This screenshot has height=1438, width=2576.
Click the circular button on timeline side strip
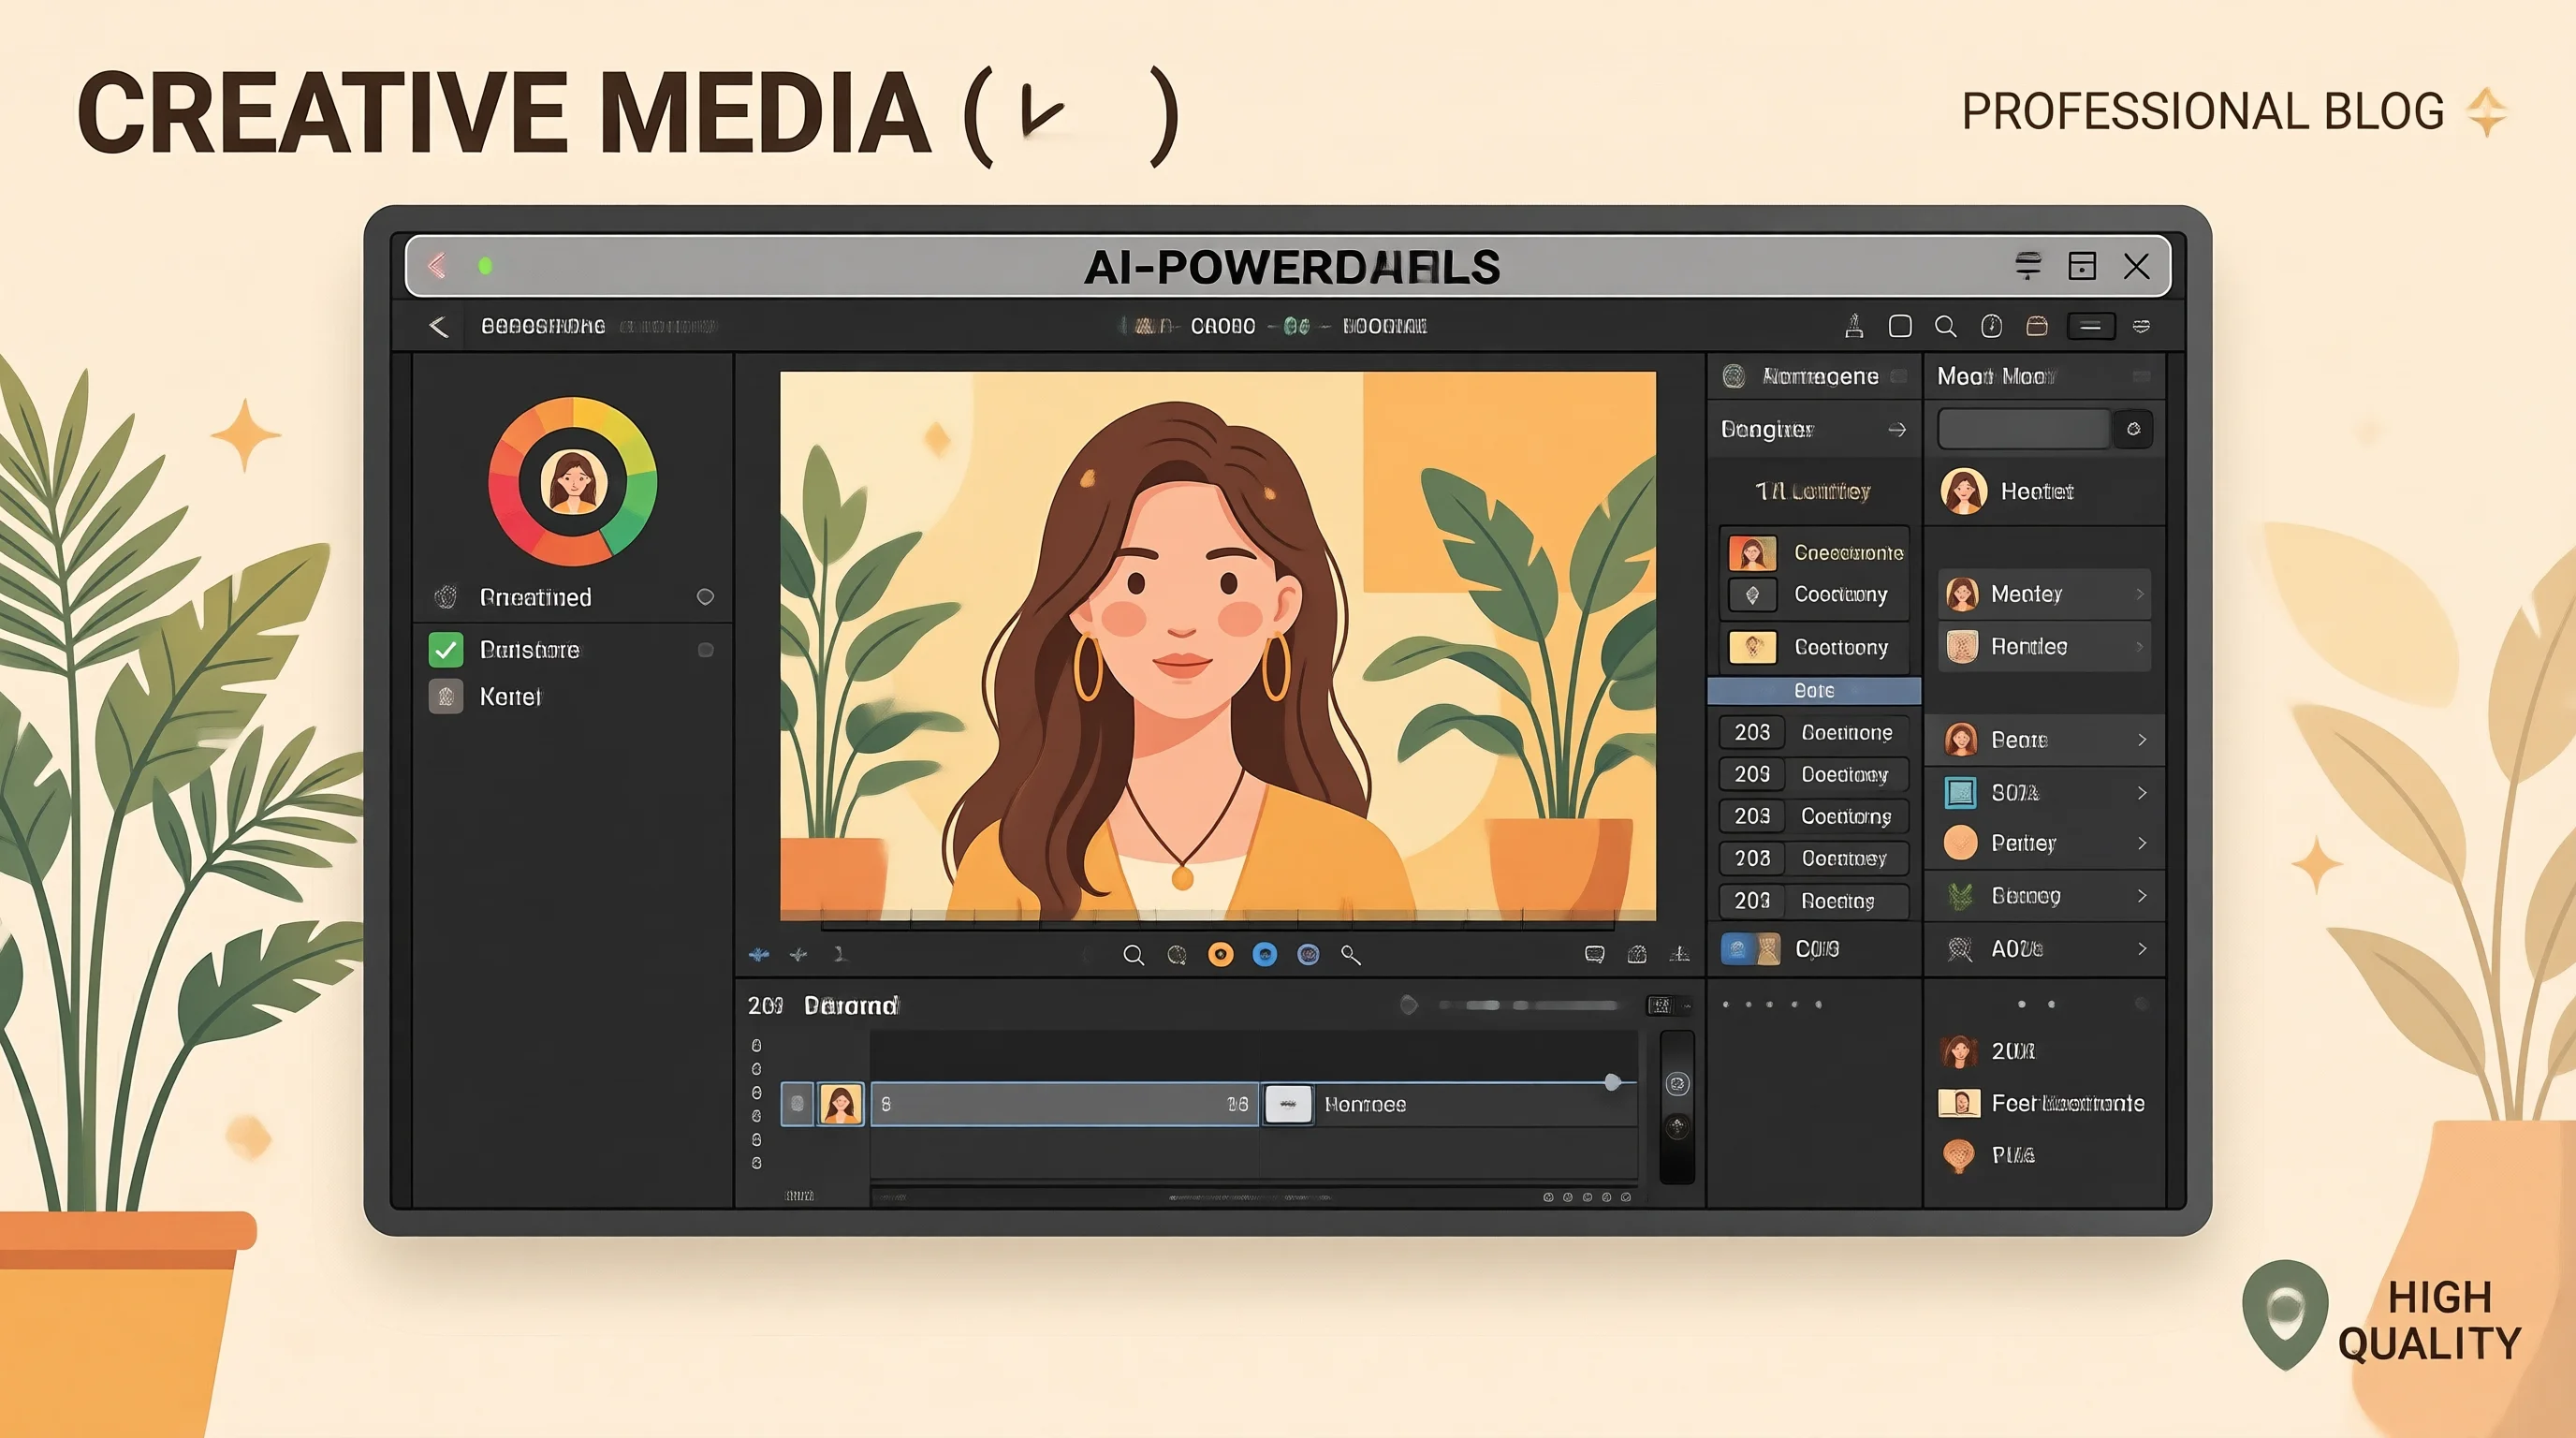pos(1677,1084)
